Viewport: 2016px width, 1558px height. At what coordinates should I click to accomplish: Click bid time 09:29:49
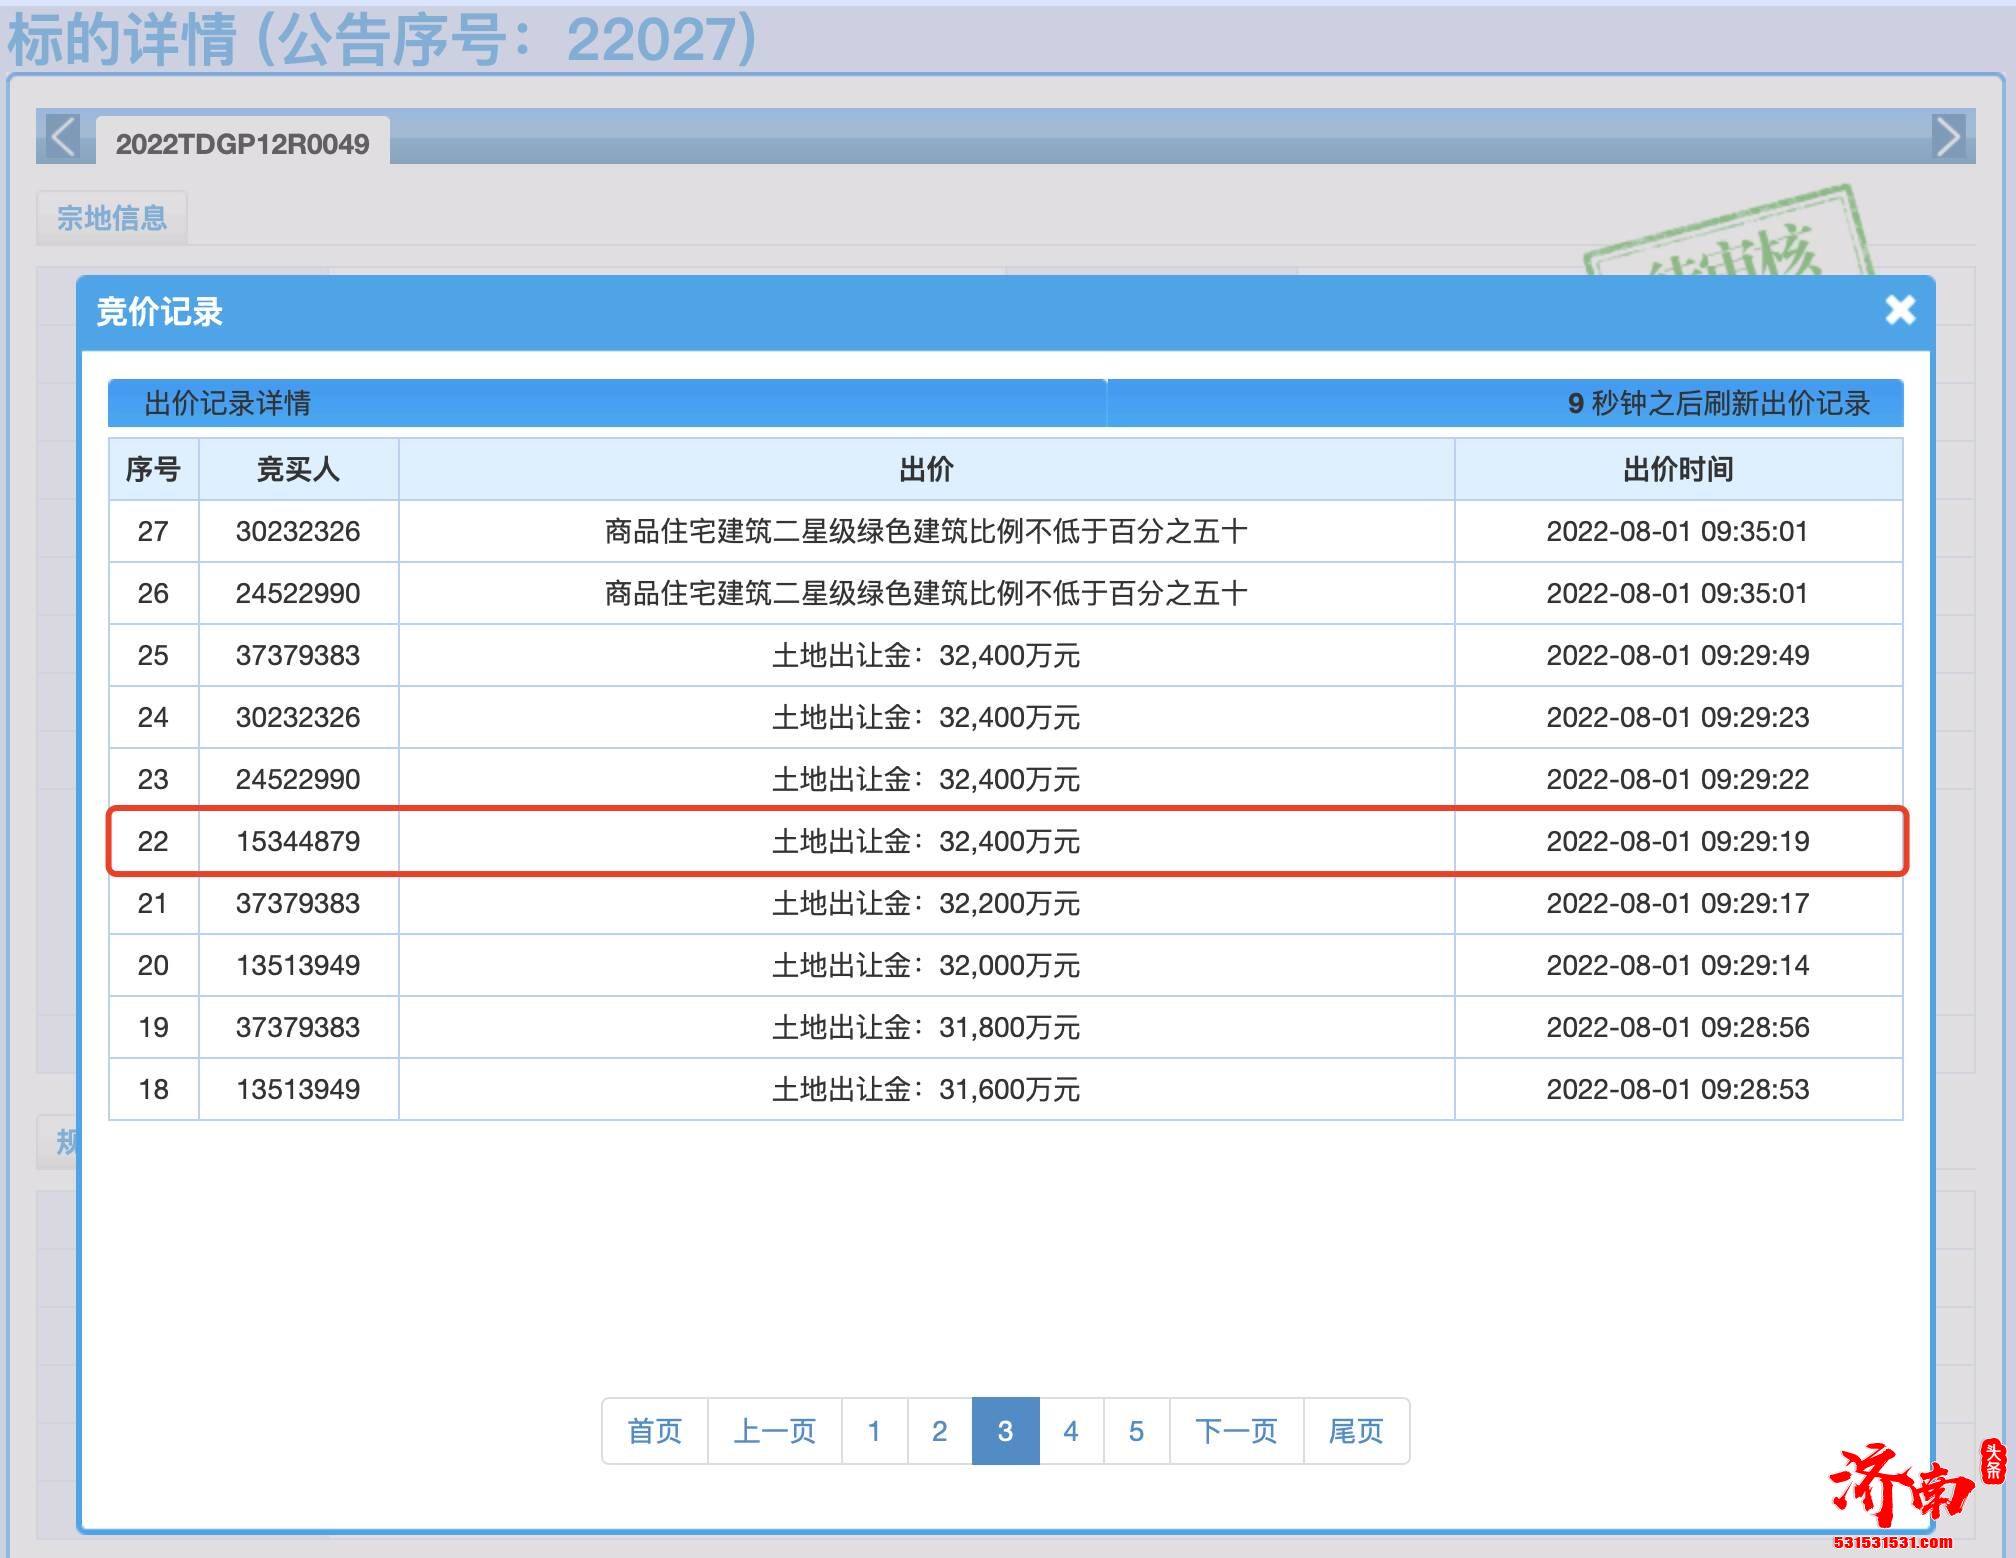pyautogui.click(x=1678, y=655)
